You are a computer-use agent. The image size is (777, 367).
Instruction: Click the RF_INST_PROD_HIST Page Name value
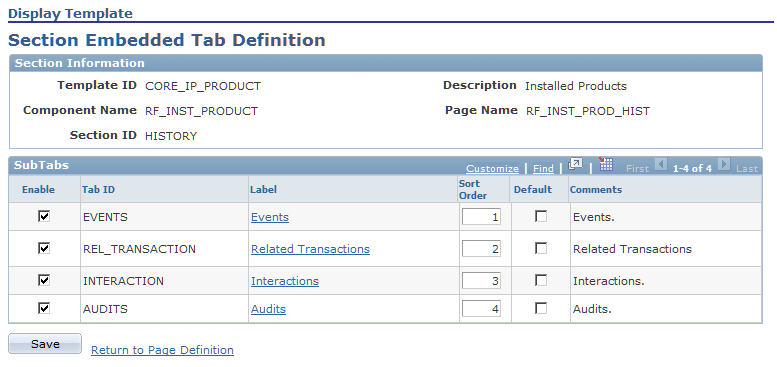pos(588,111)
